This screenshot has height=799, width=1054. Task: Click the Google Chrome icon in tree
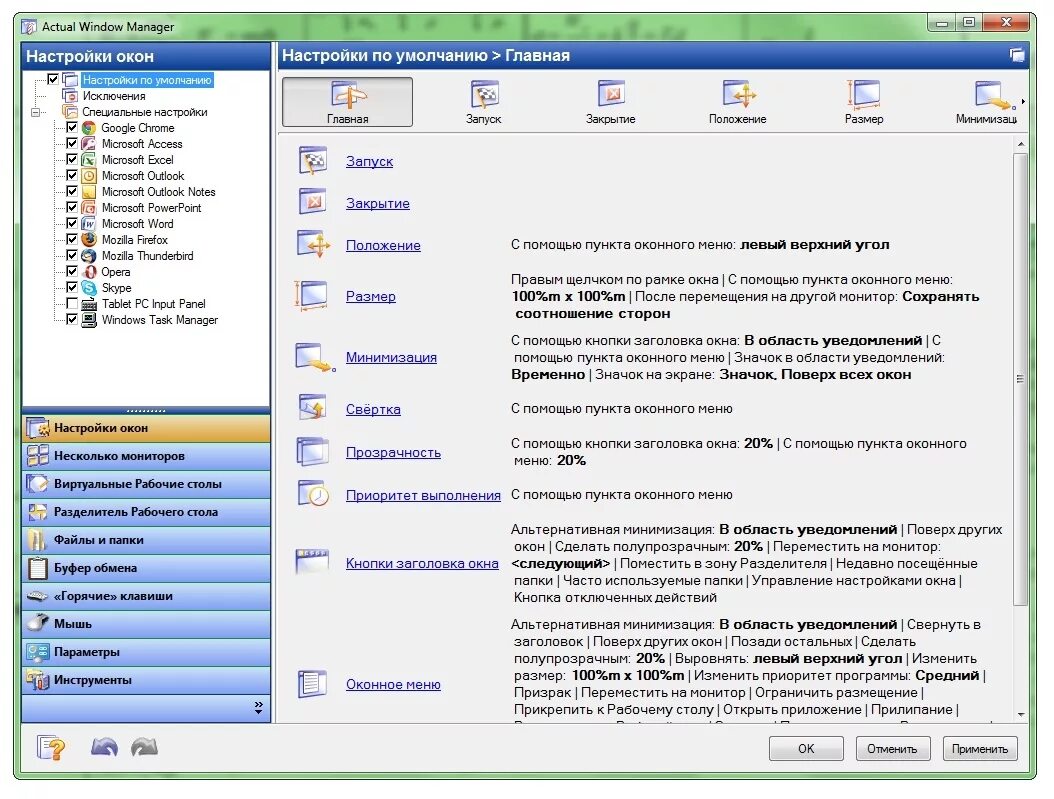[x=89, y=128]
